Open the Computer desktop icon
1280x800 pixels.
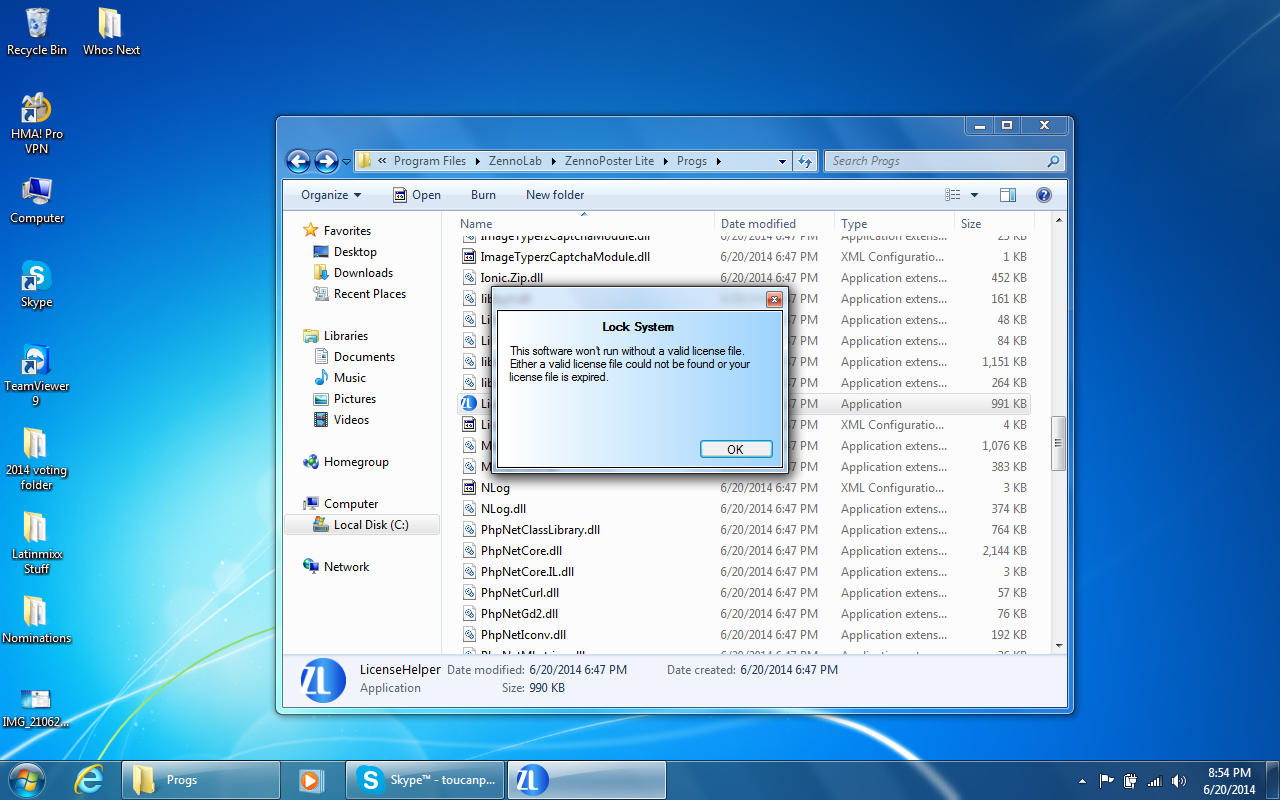click(x=37, y=200)
